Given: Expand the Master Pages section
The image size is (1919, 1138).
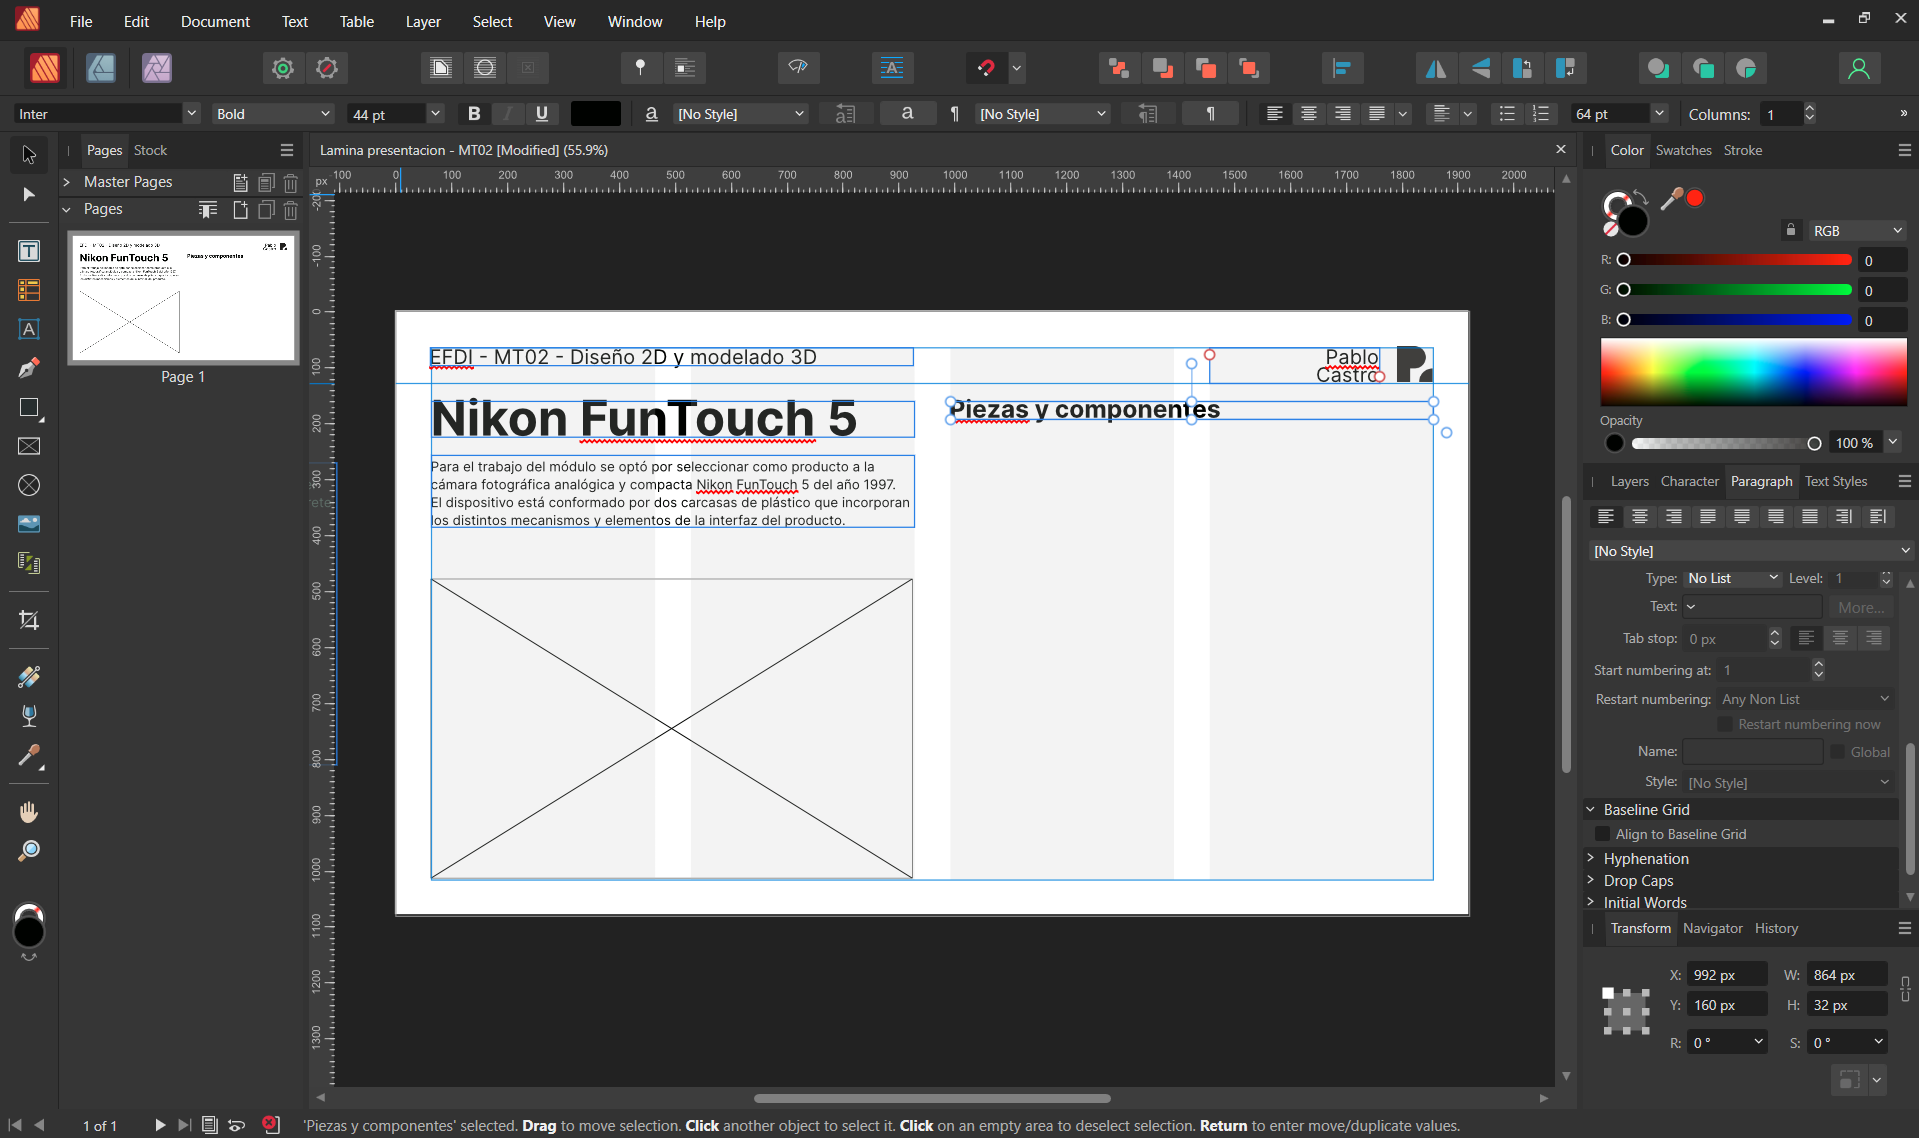Looking at the screenshot, I should [x=67, y=182].
